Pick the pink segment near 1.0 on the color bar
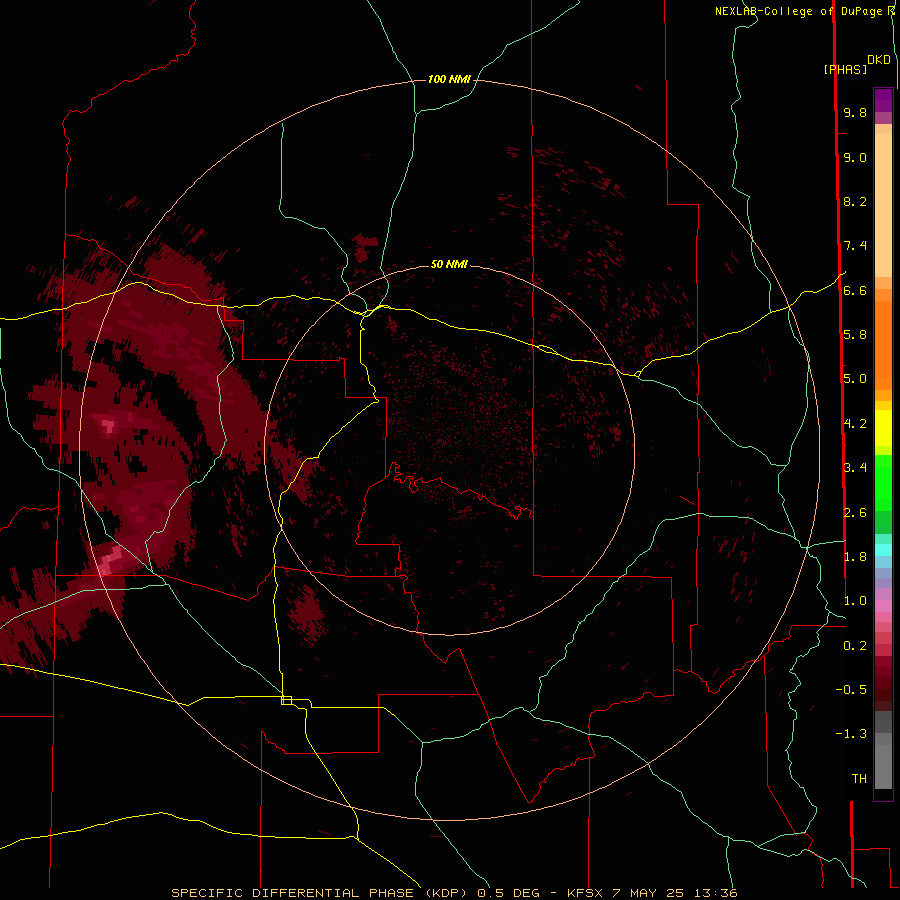The width and height of the screenshot is (900, 900). click(883, 606)
